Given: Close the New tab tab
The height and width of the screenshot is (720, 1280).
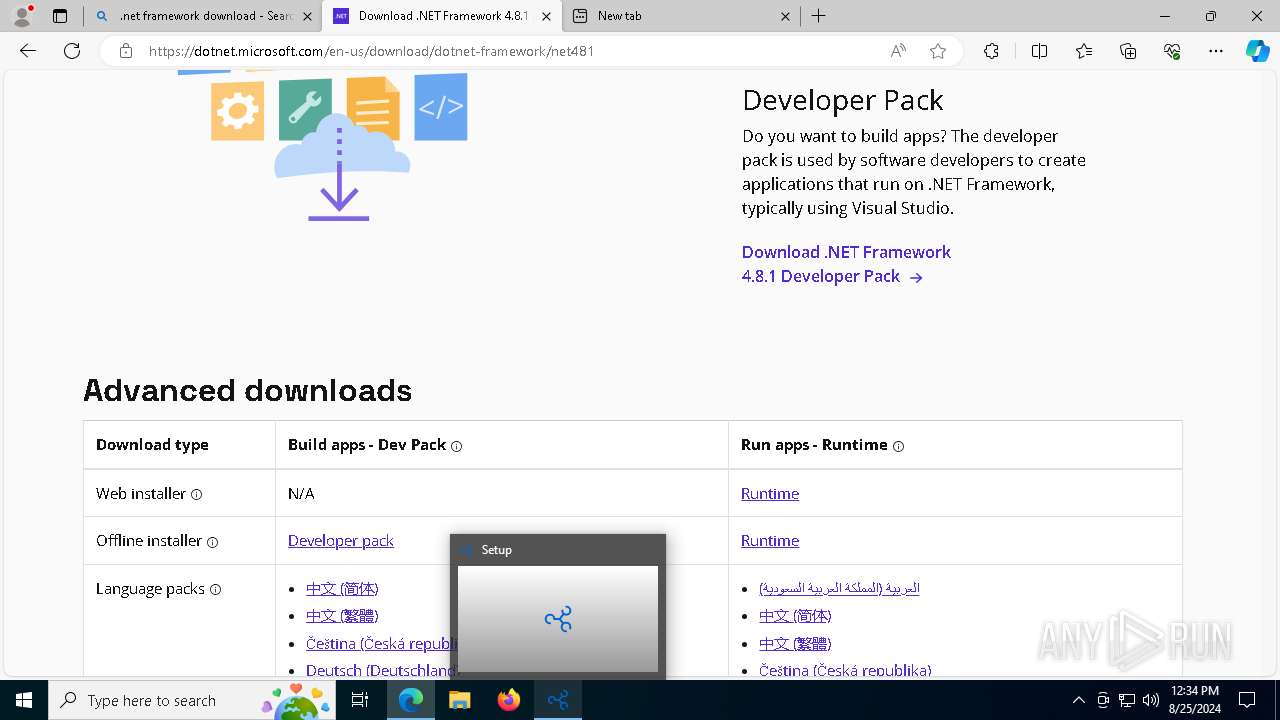Looking at the screenshot, I should pos(785,16).
